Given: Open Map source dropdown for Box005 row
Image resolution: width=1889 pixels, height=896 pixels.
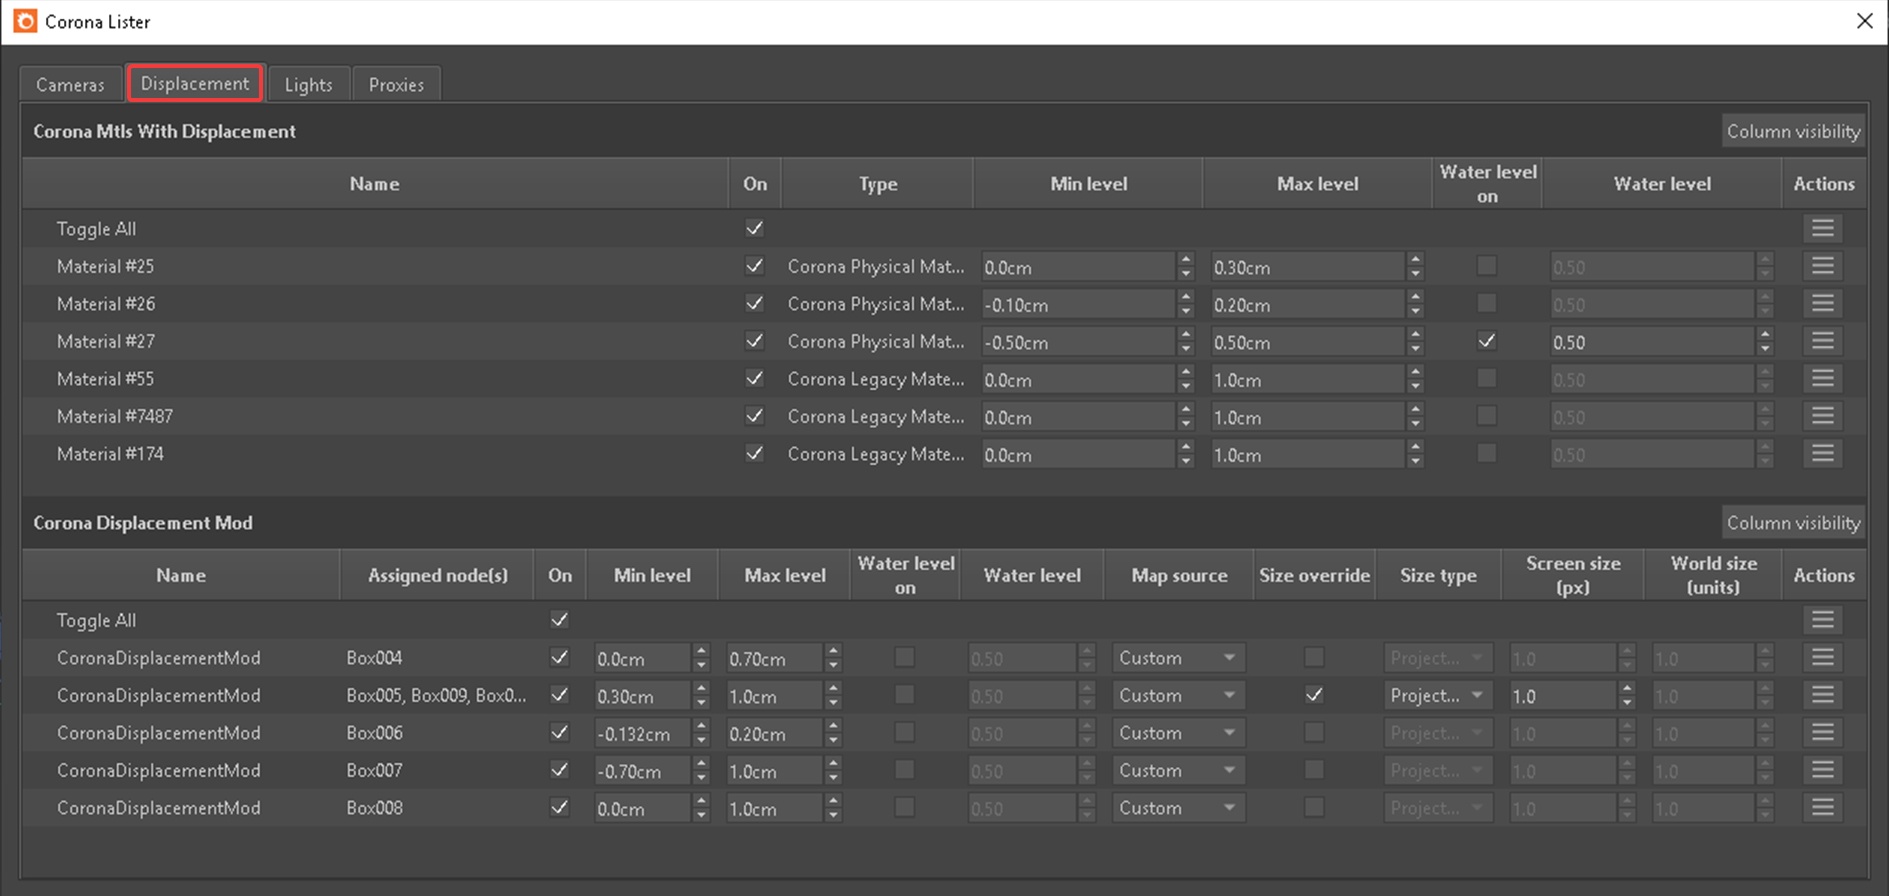Looking at the screenshot, I should click(x=1179, y=695).
